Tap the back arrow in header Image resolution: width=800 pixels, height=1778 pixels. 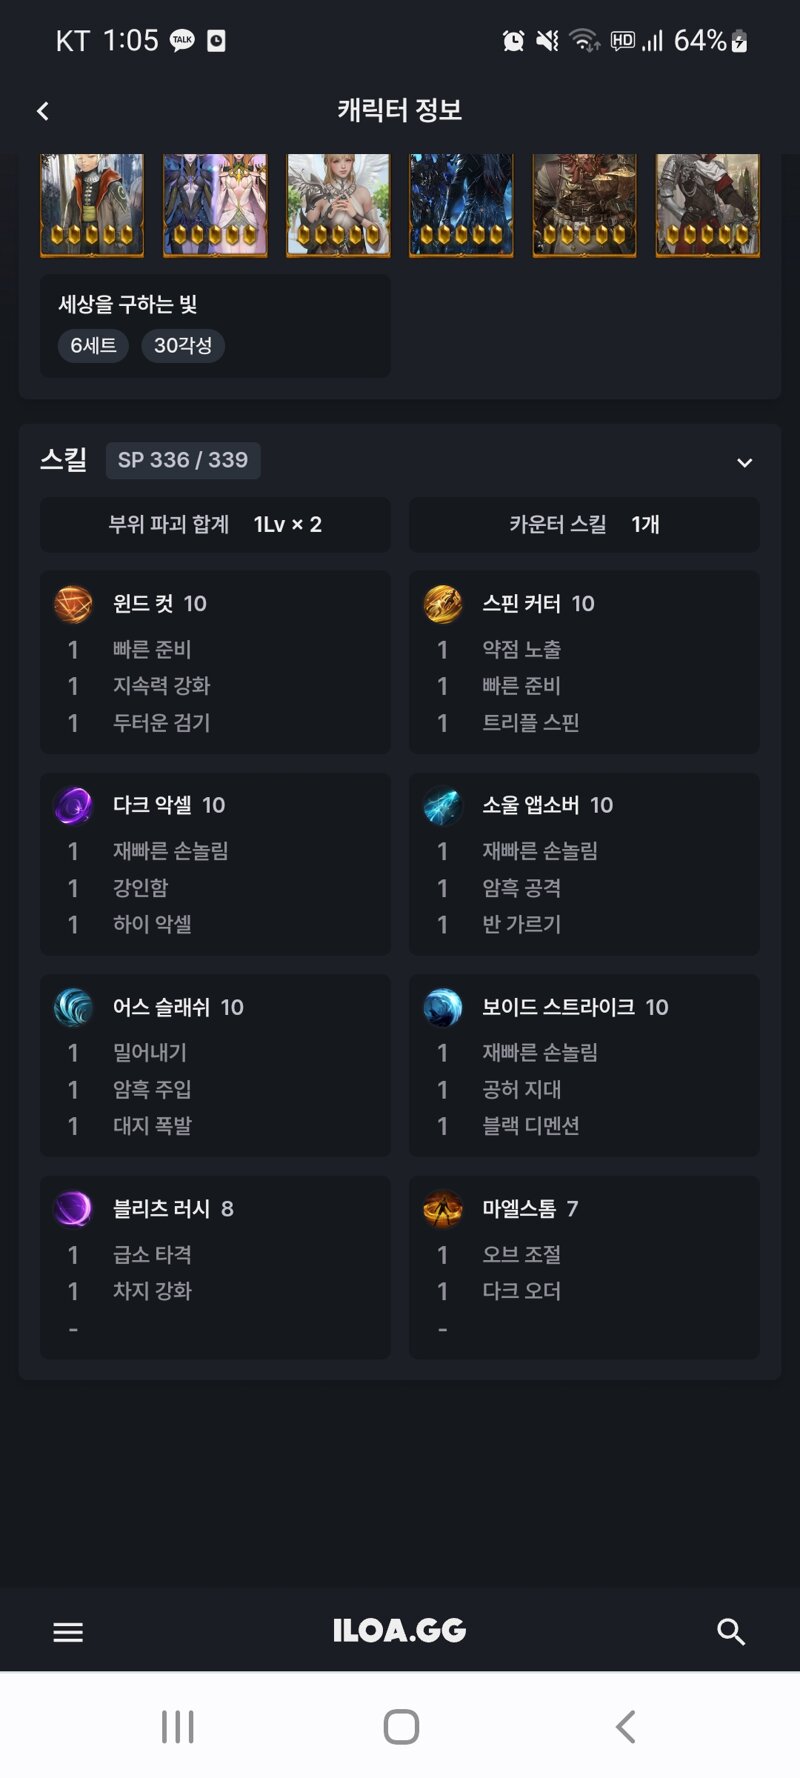click(x=42, y=111)
